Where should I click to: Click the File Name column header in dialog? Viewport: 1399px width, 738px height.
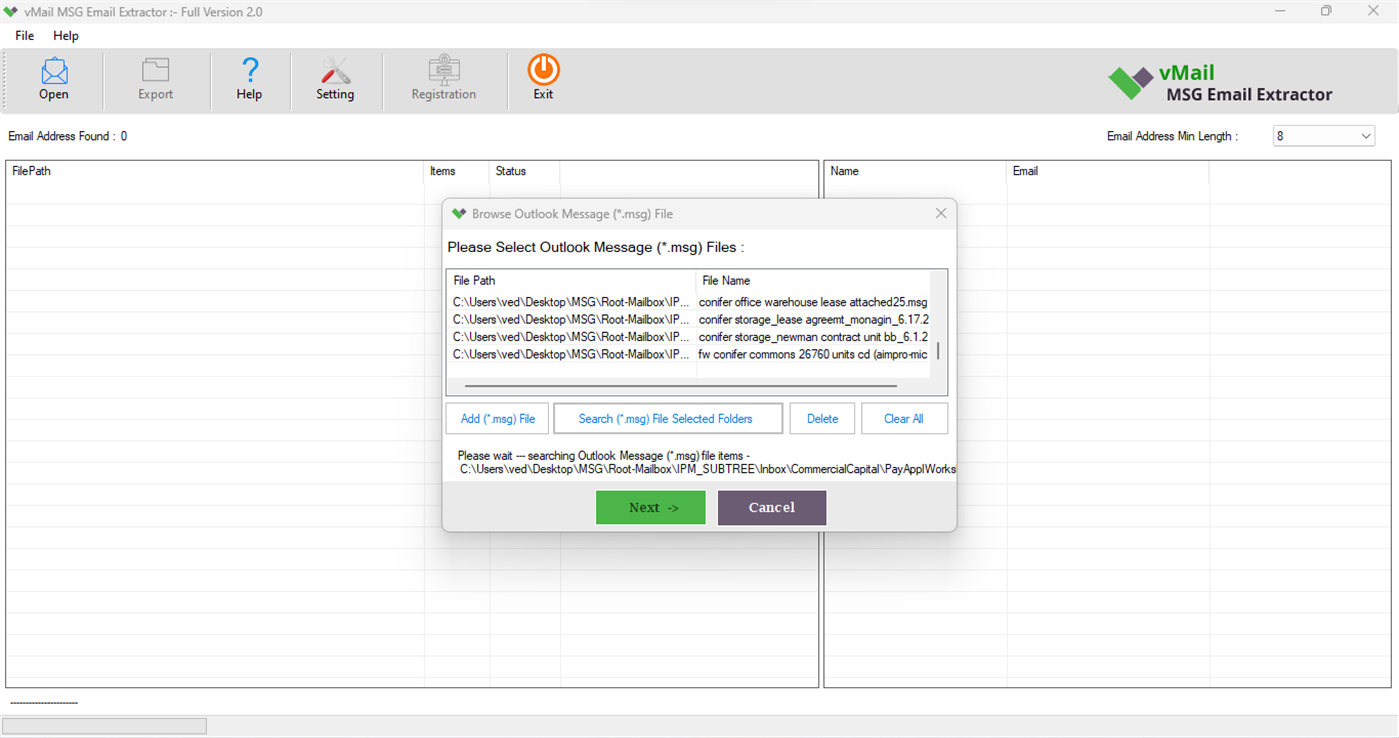pos(813,281)
